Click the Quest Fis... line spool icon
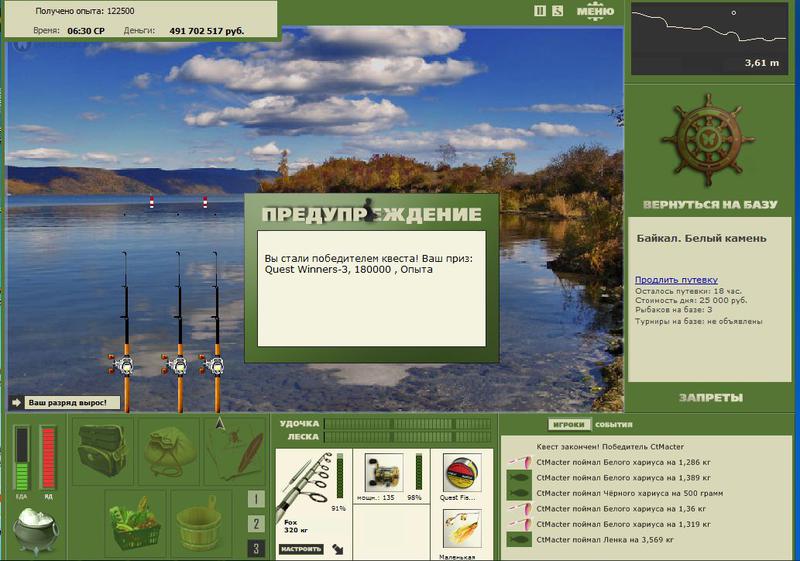The height and width of the screenshot is (561, 800). [x=462, y=472]
